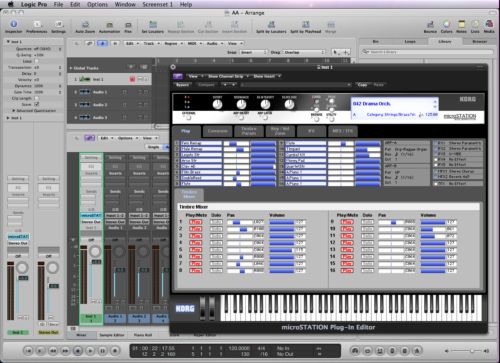
Task: Open the Show Channel Strip dropdown
Action: point(228,76)
